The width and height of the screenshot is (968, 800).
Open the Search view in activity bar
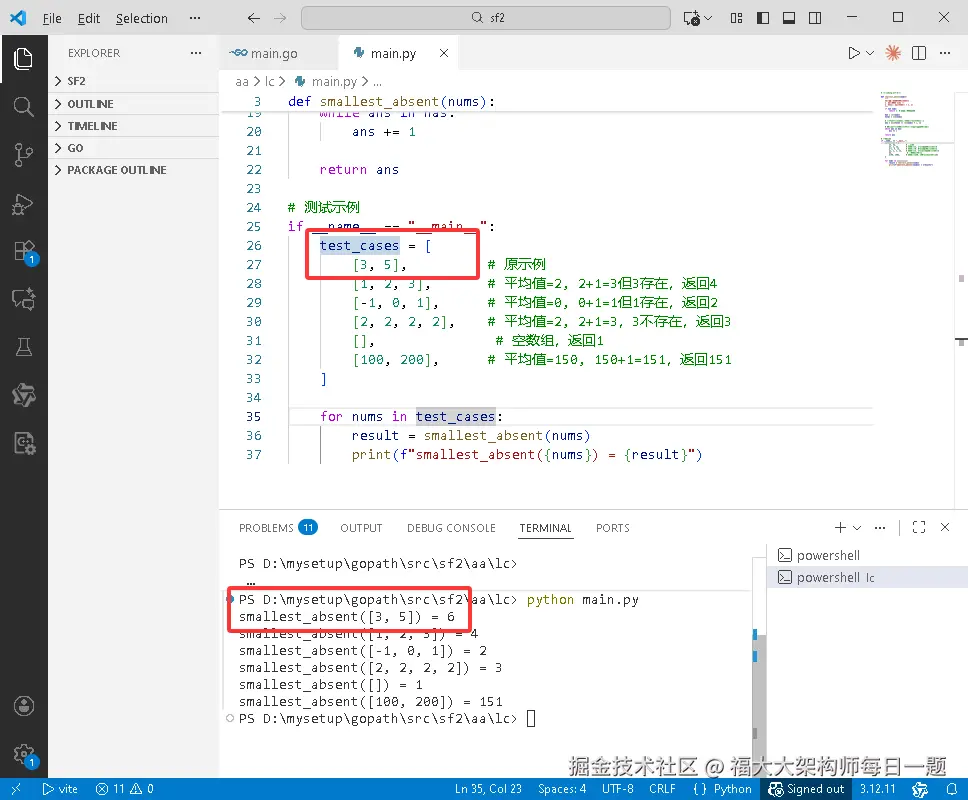point(23,107)
